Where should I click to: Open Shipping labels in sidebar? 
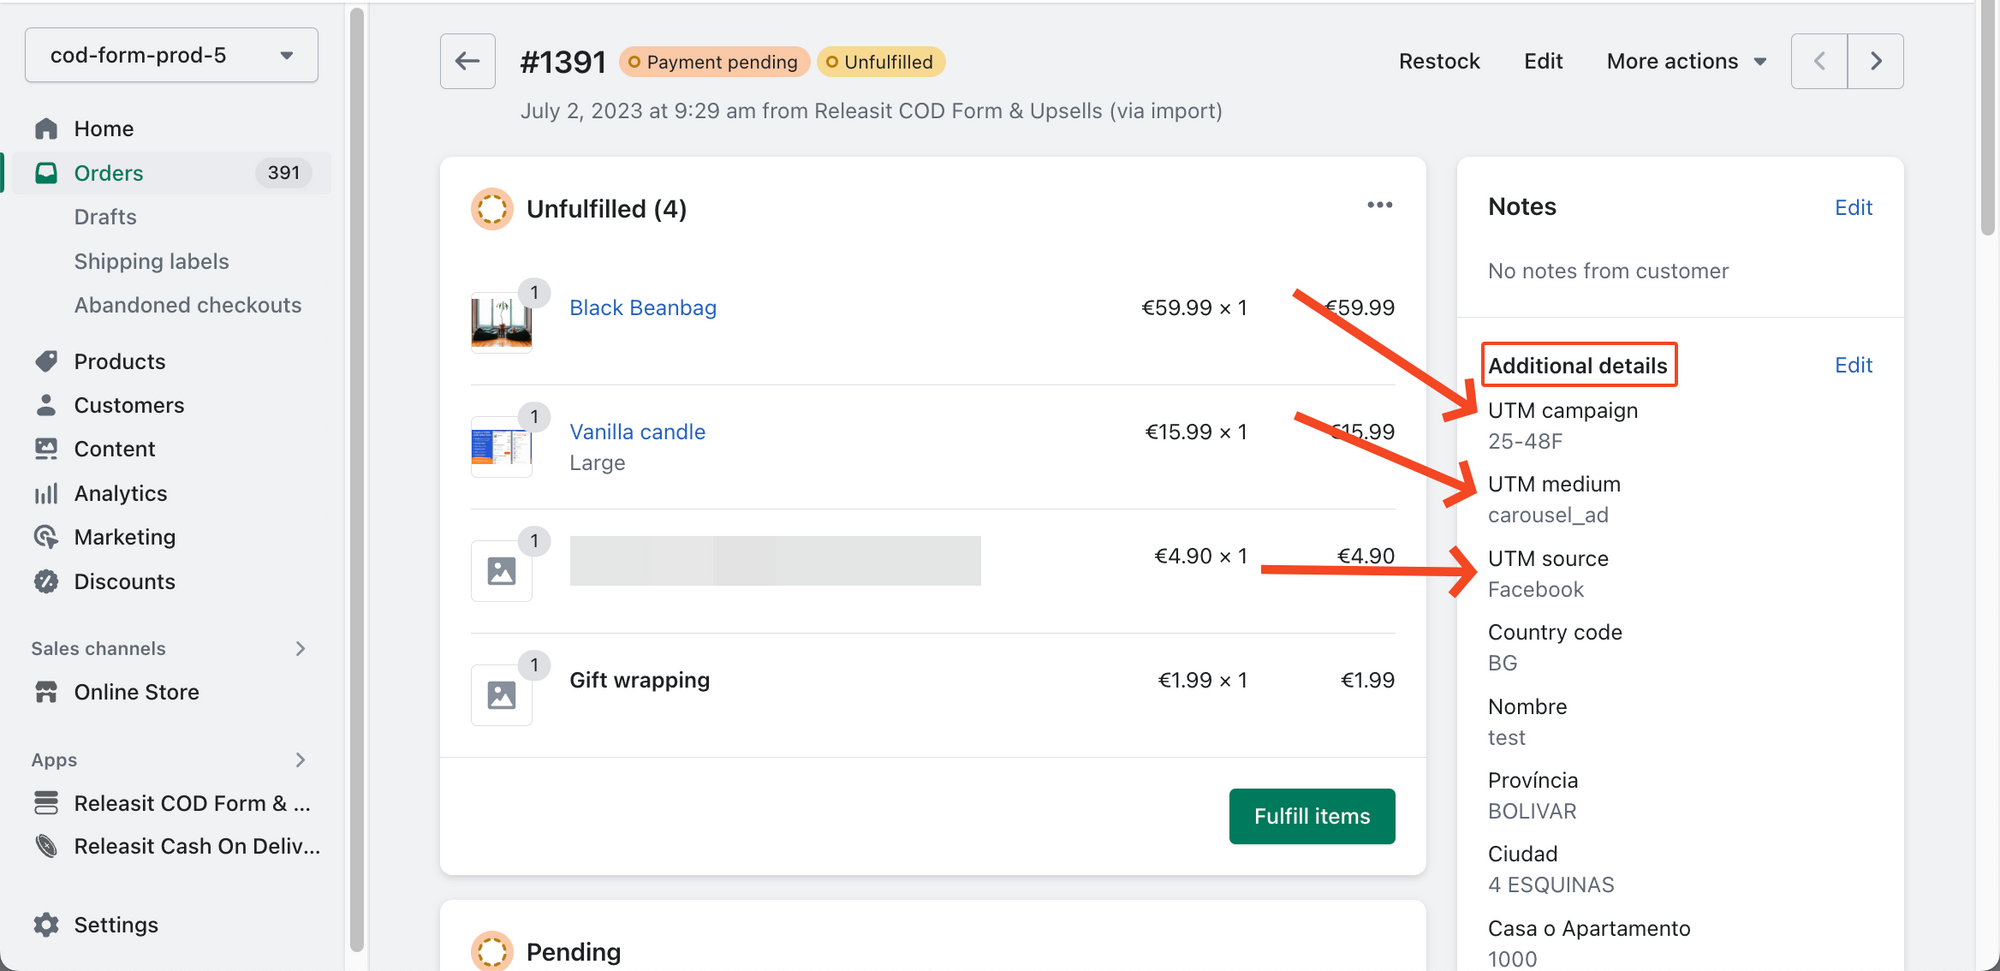coord(152,261)
